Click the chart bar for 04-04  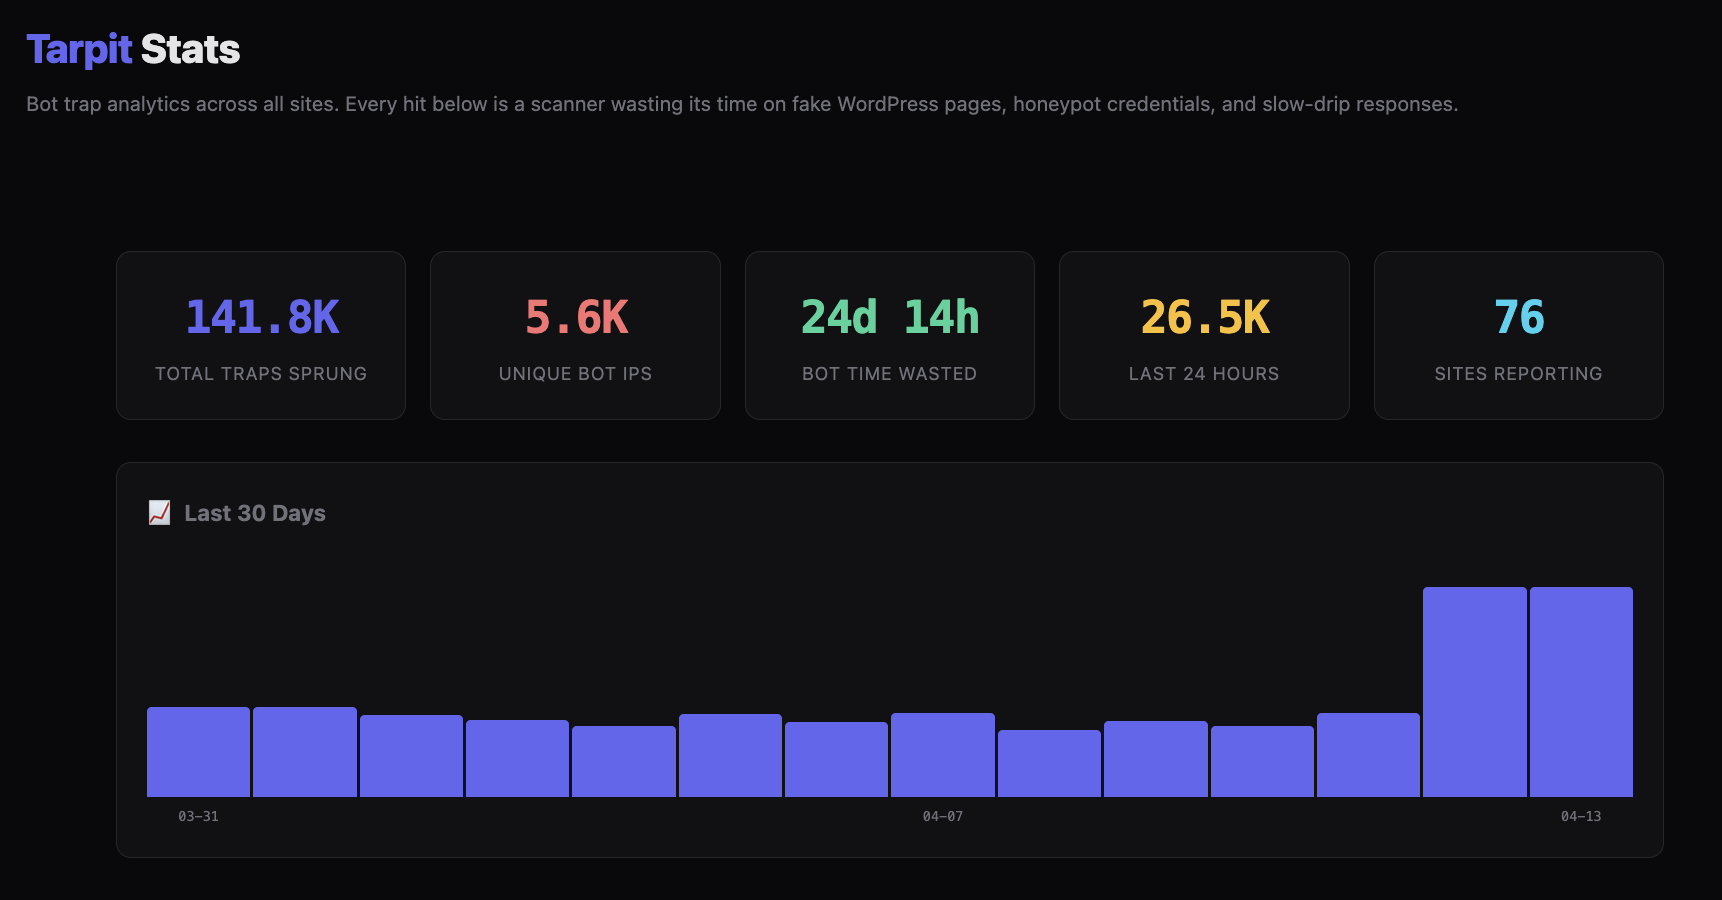(624, 762)
